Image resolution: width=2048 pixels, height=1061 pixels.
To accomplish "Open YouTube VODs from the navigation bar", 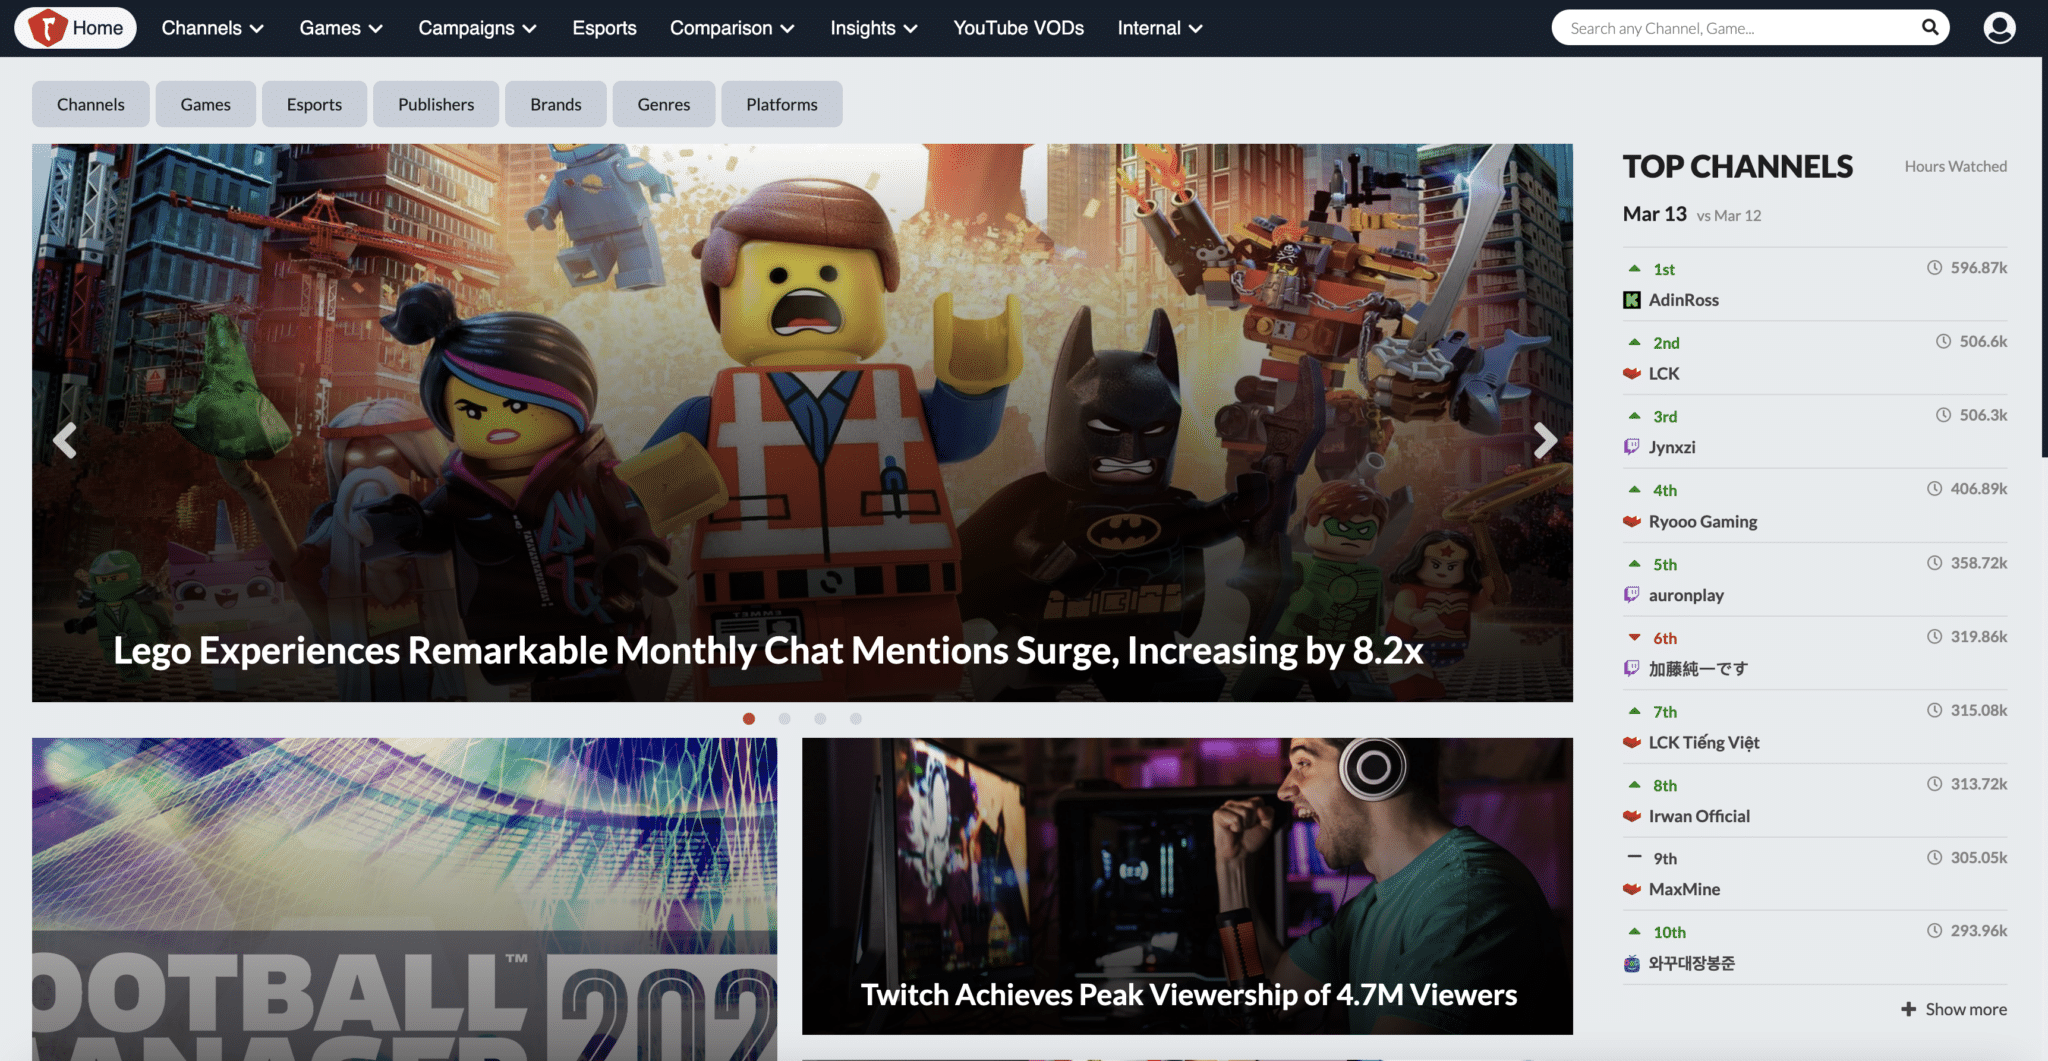I will pos(1017,28).
